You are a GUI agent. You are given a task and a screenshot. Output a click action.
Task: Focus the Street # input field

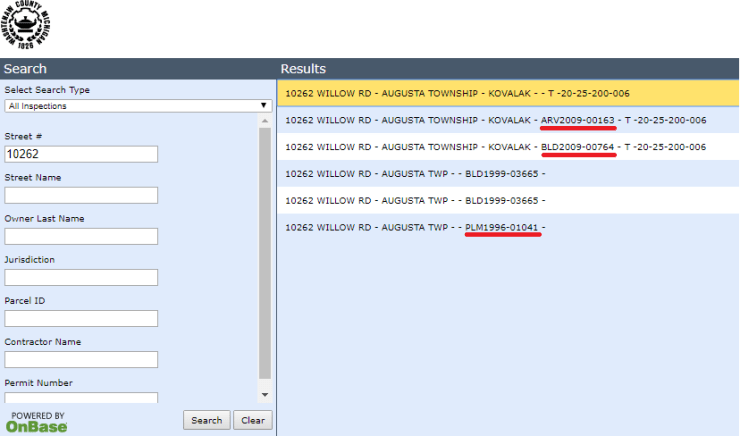click(x=81, y=154)
